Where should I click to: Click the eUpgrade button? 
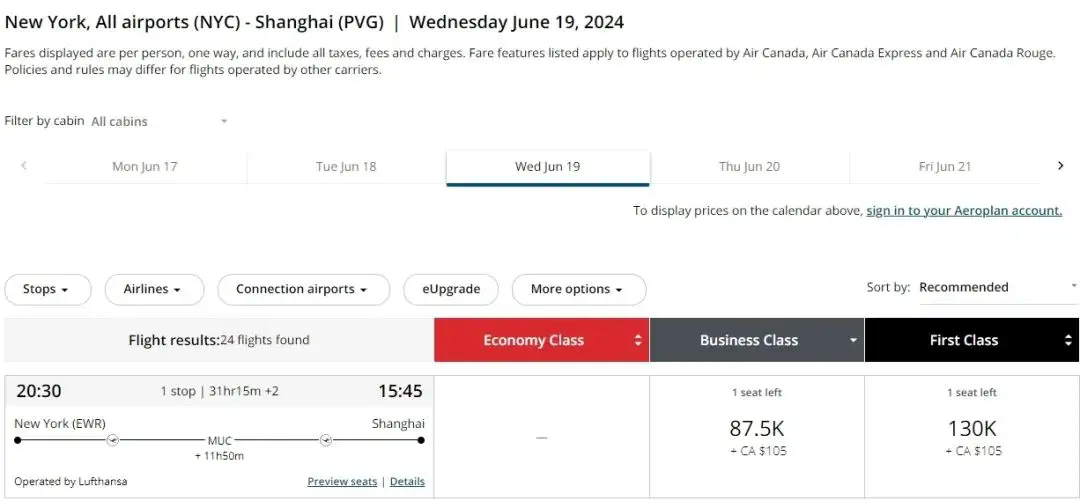(x=451, y=289)
